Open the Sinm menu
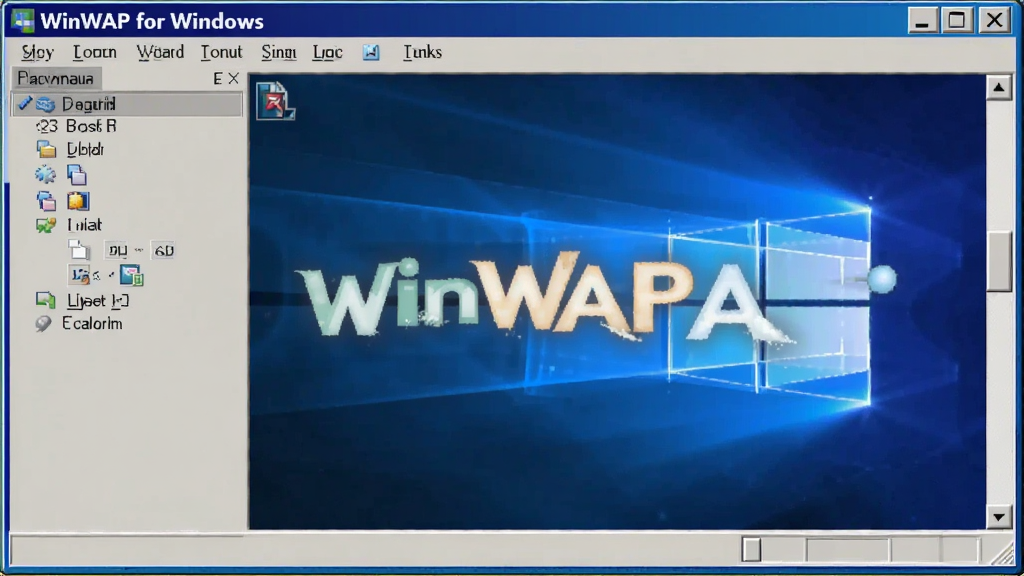The image size is (1024, 576). click(279, 52)
